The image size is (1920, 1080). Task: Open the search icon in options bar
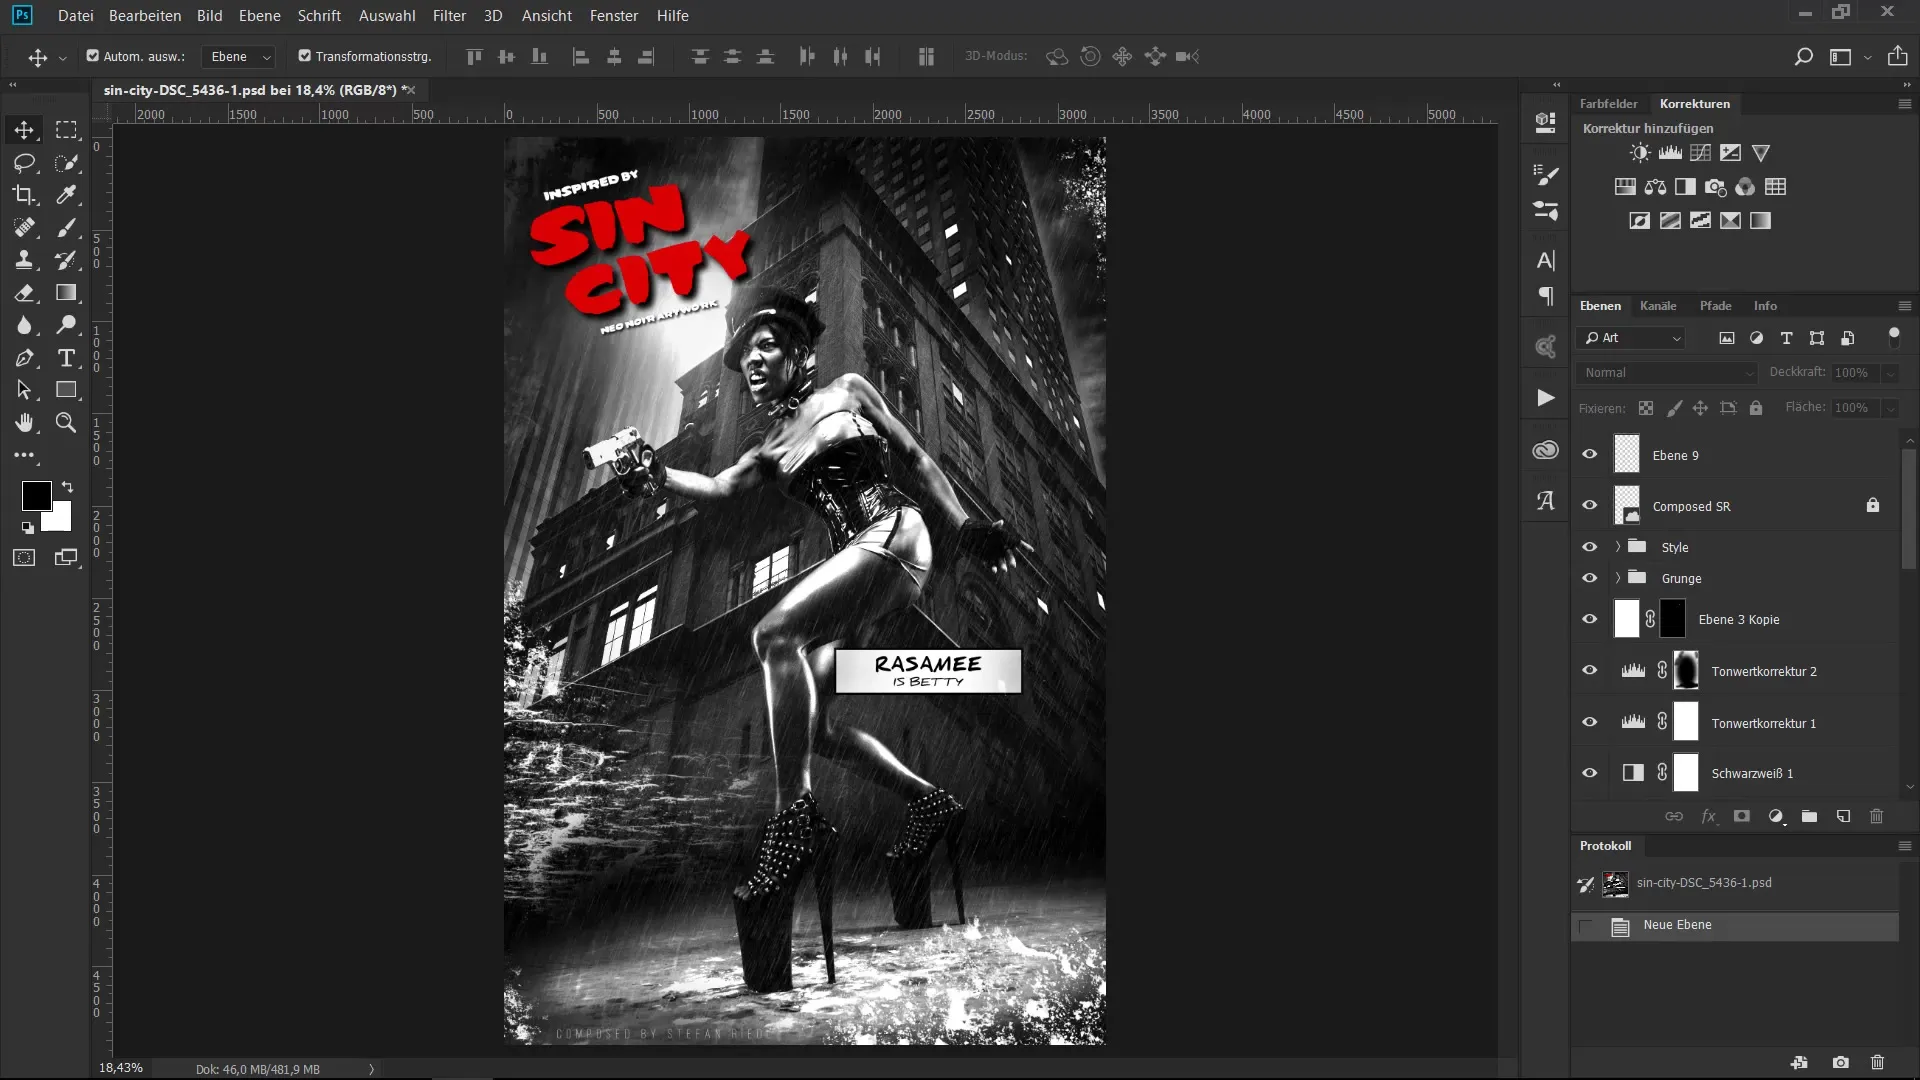point(1803,57)
